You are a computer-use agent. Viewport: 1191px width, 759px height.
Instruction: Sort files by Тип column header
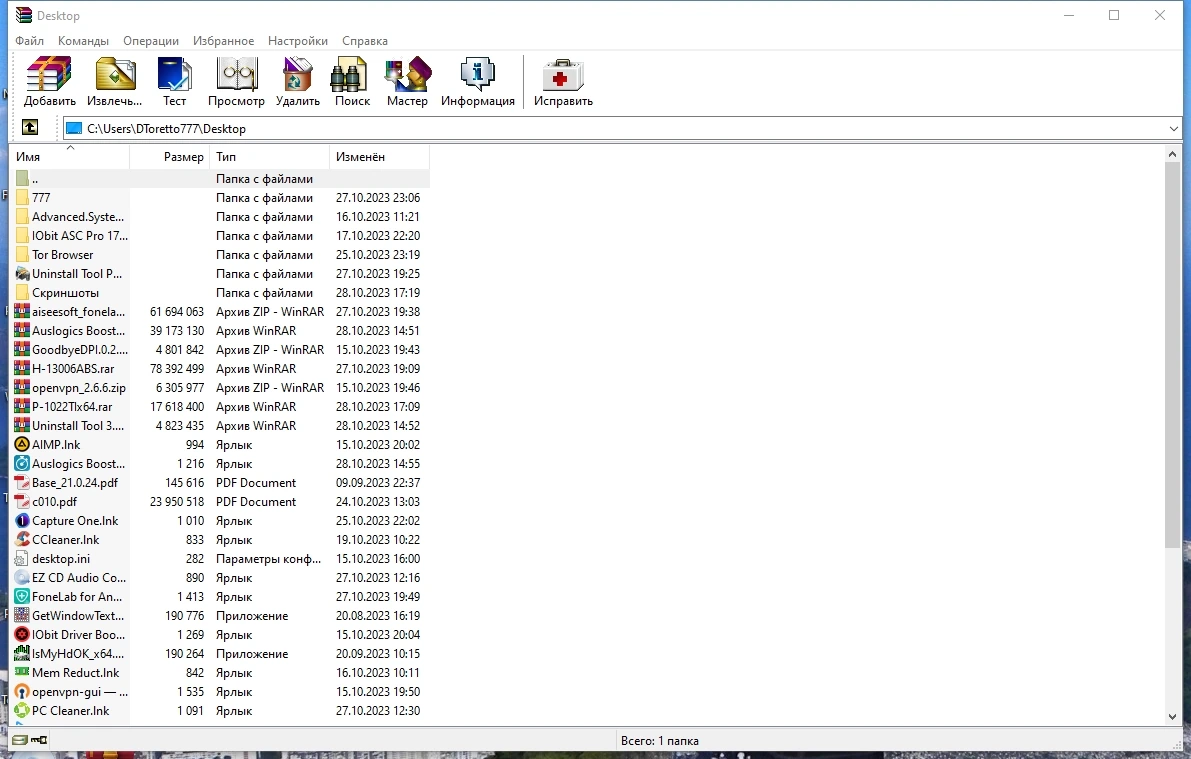(270, 157)
